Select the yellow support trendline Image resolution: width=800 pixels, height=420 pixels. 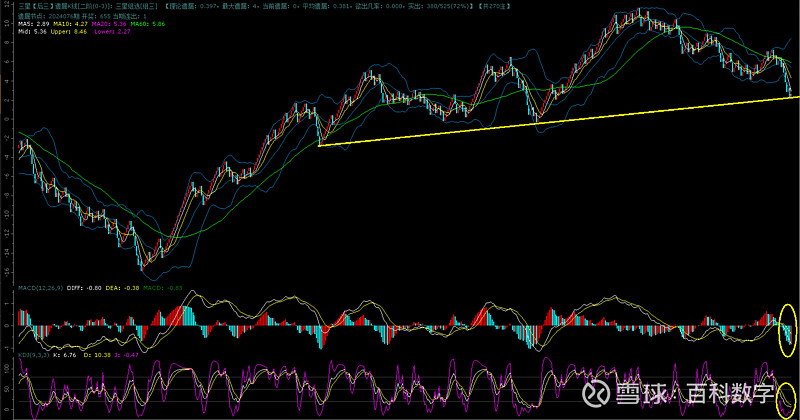click(x=550, y=122)
